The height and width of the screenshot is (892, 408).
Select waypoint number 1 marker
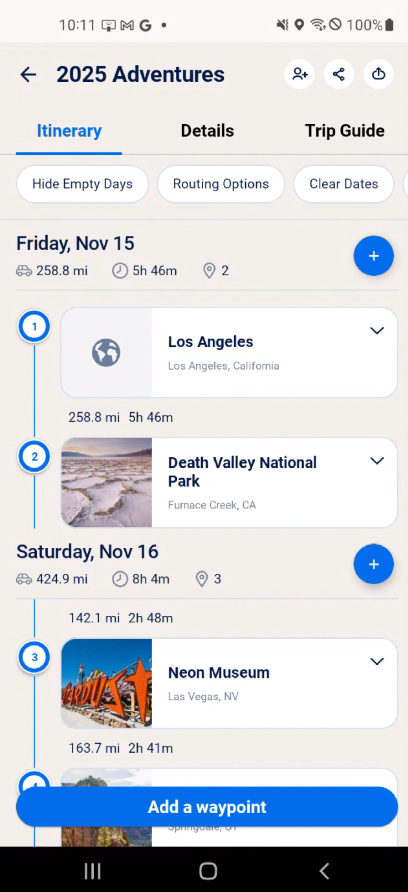[x=34, y=327]
